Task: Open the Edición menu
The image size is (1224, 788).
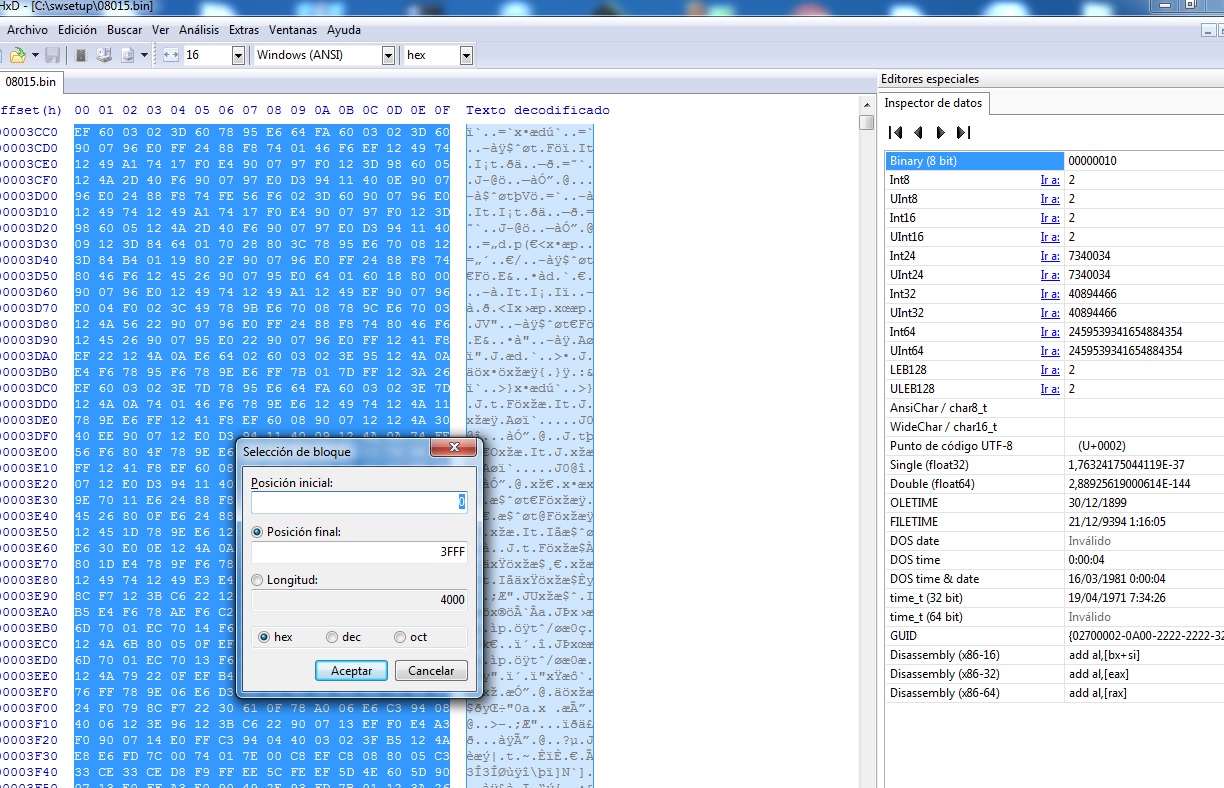Action: [x=78, y=30]
